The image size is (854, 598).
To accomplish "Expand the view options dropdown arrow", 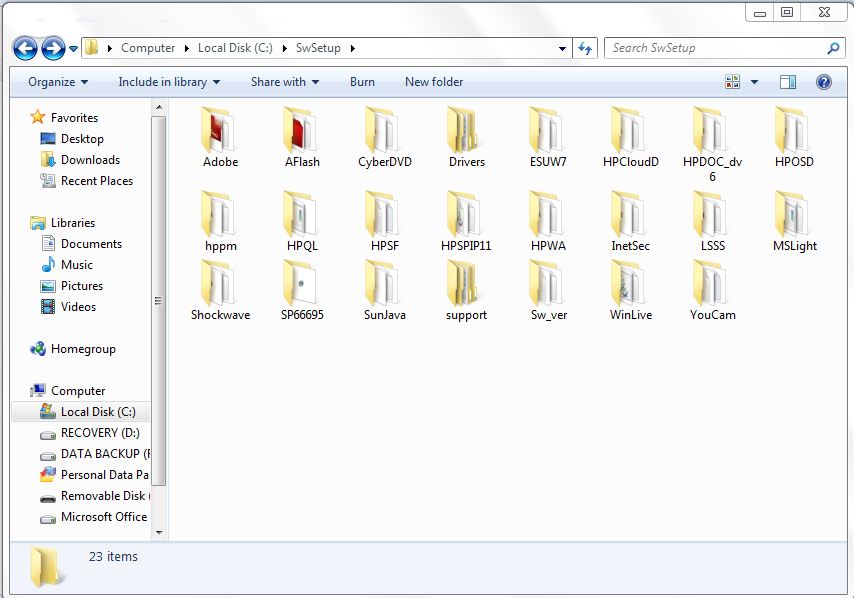I will (x=754, y=82).
